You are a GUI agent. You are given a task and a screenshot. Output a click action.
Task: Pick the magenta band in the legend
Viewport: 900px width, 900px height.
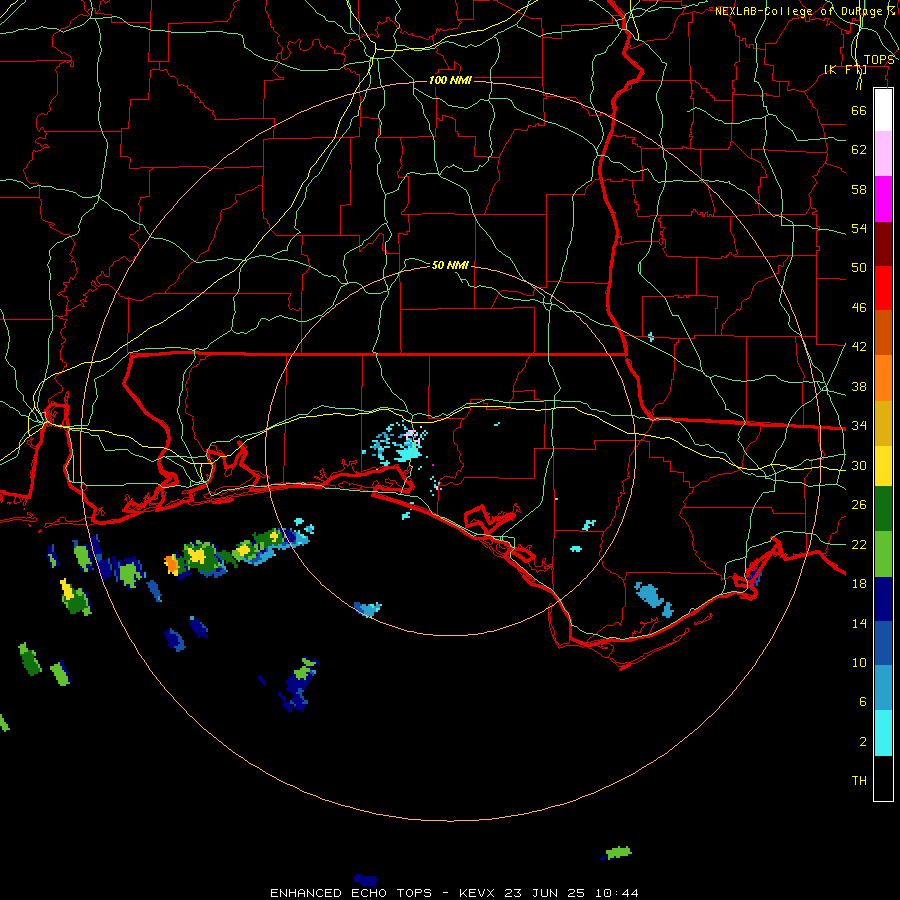click(883, 199)
